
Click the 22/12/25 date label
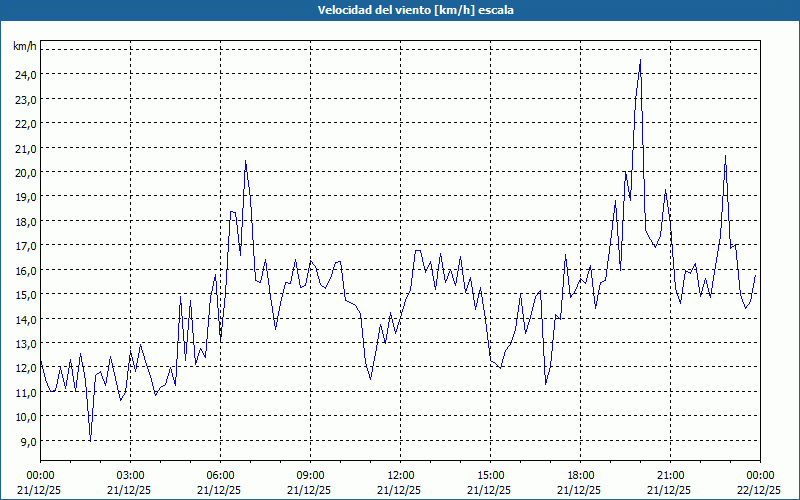pyautogui.click(x=760, y=490)
